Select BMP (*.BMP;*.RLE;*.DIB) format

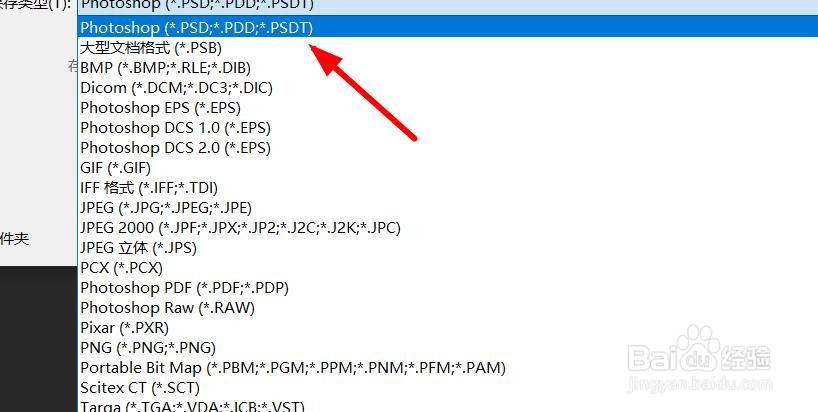pos(448,67)
